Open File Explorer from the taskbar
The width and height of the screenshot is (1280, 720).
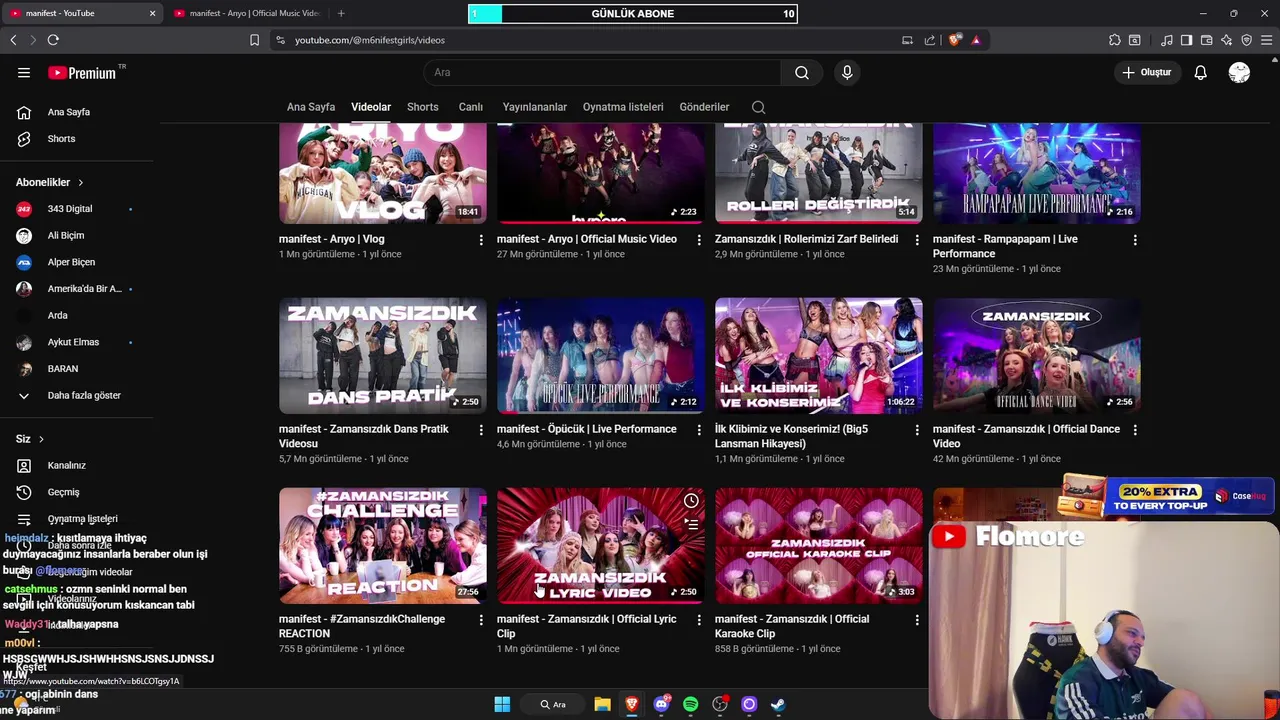tap(602, 704)
